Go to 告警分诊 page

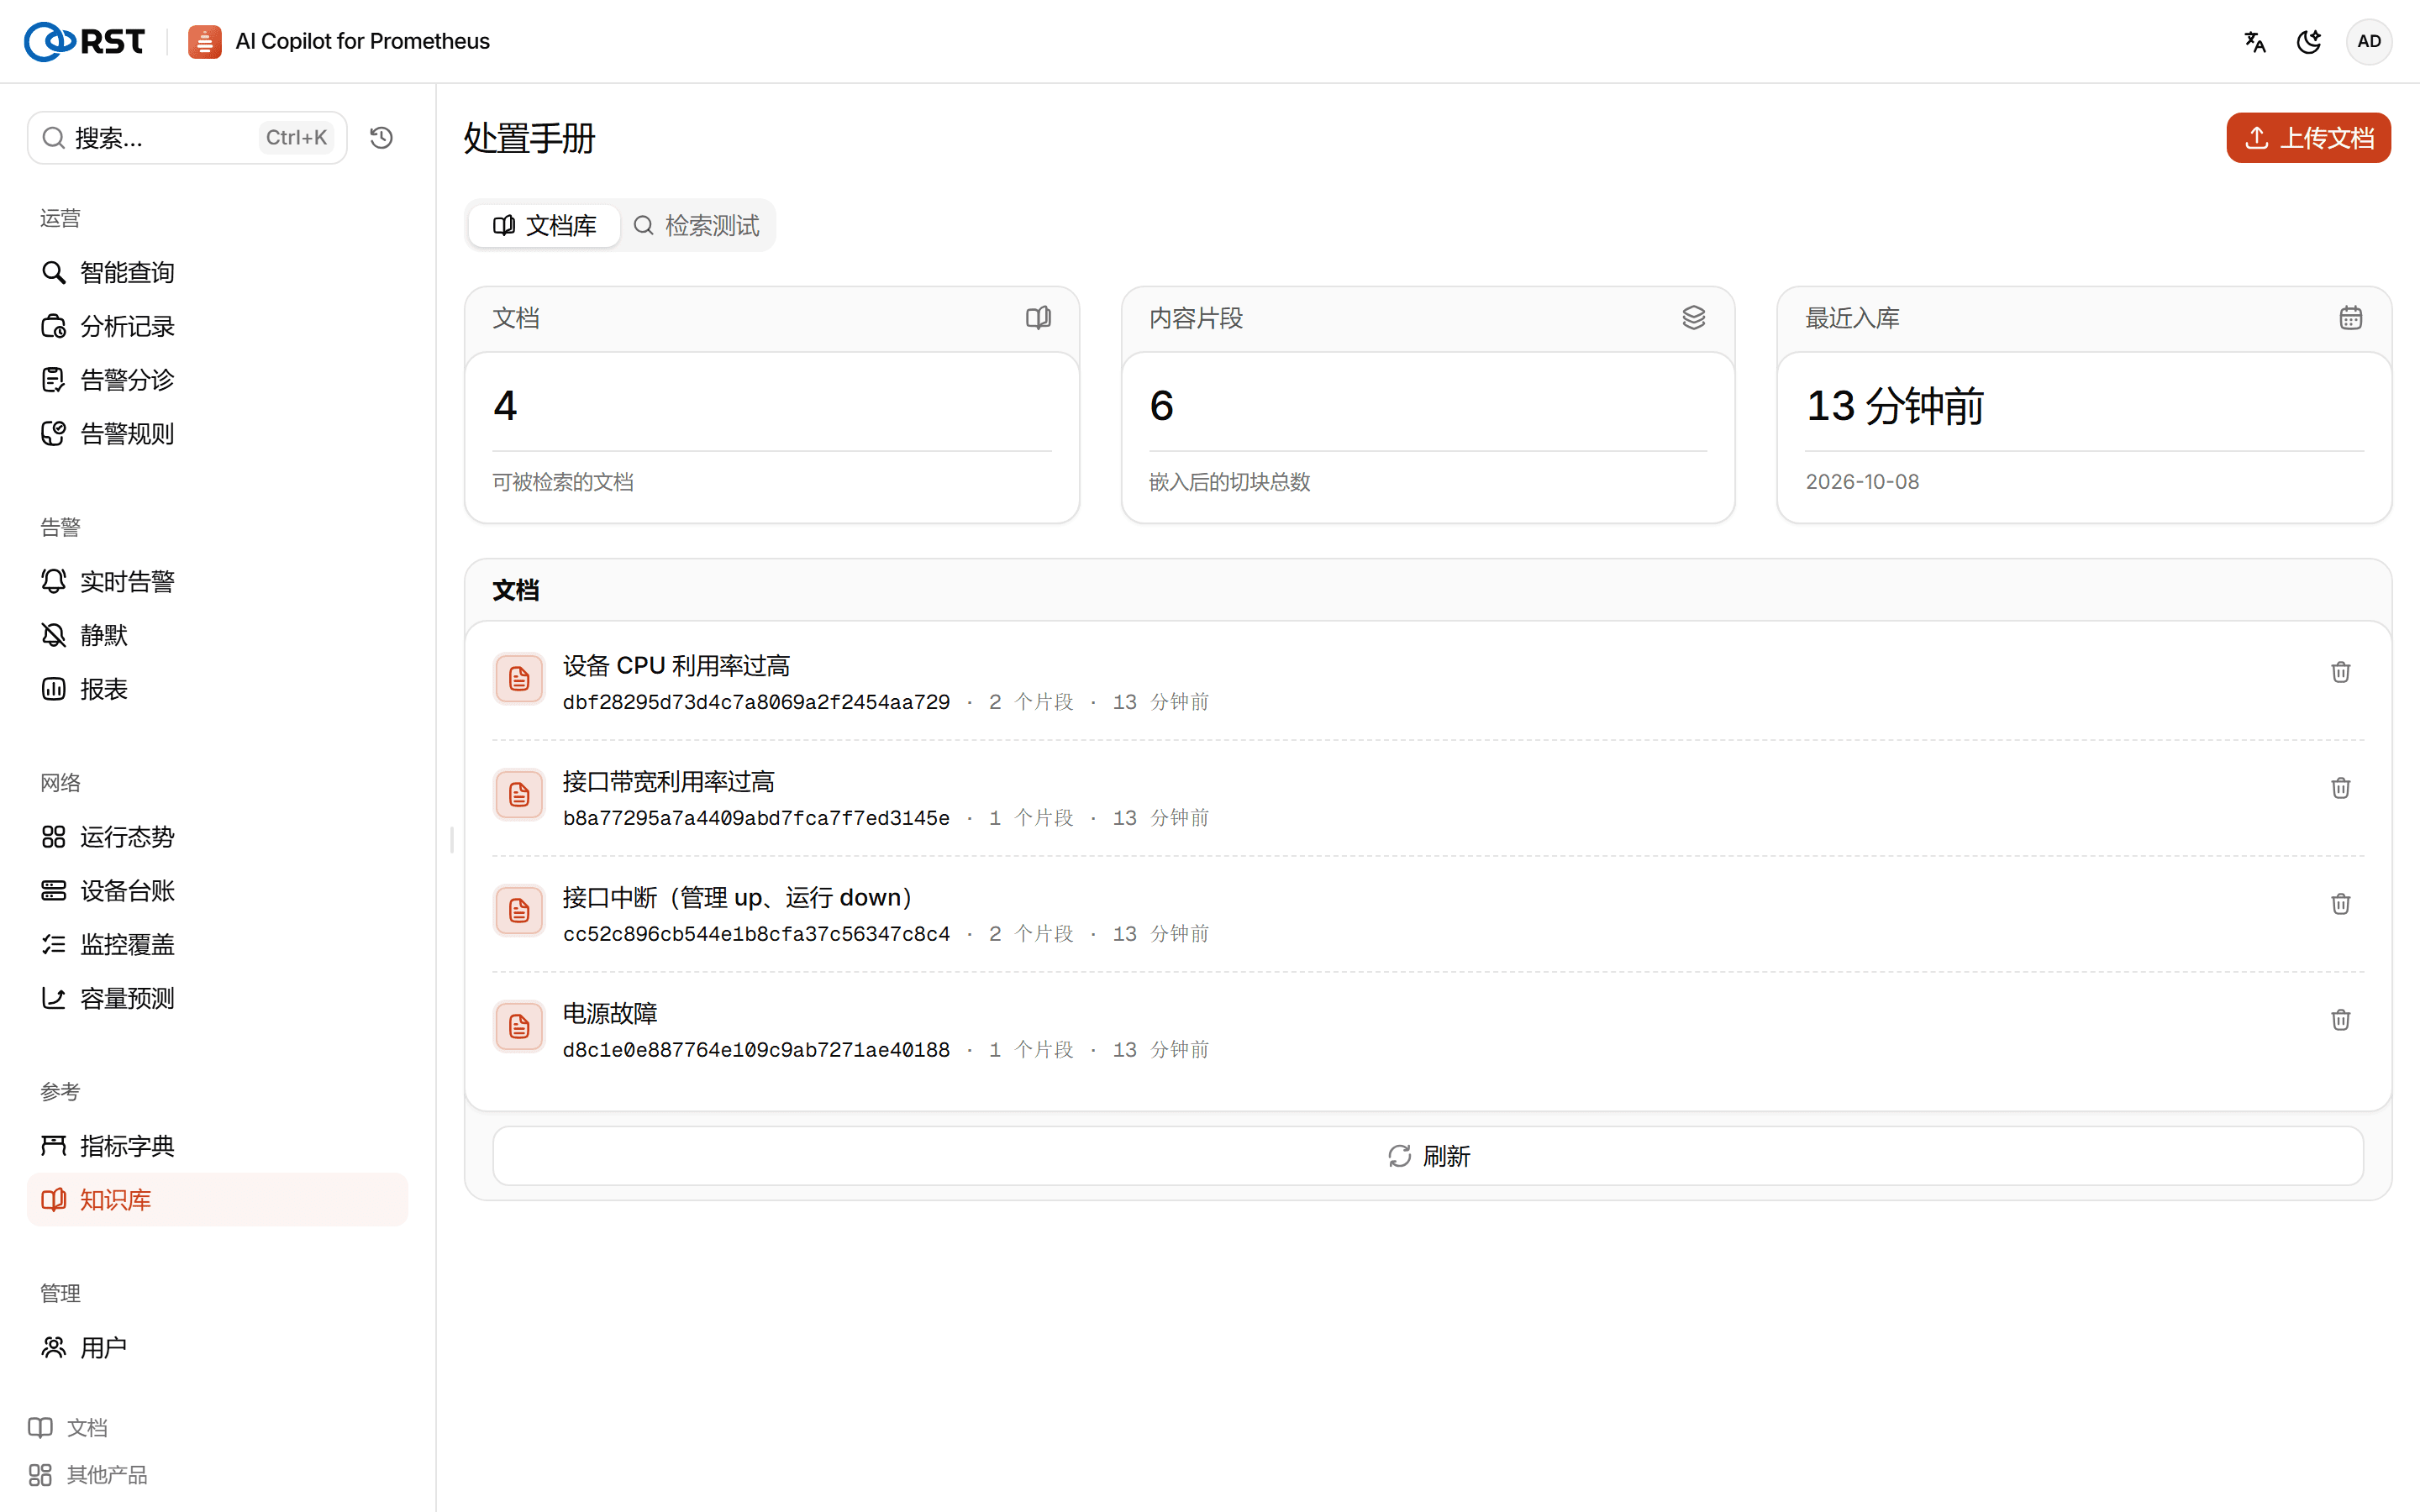tap(217, 381)
